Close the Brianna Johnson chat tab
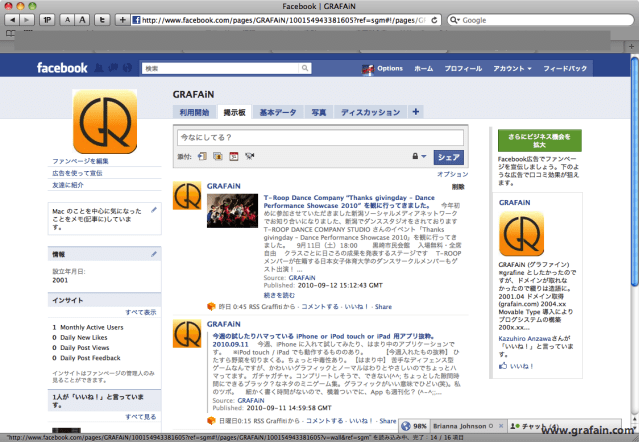This screenshot has height=442, width=639. click(x=501, y=426)
